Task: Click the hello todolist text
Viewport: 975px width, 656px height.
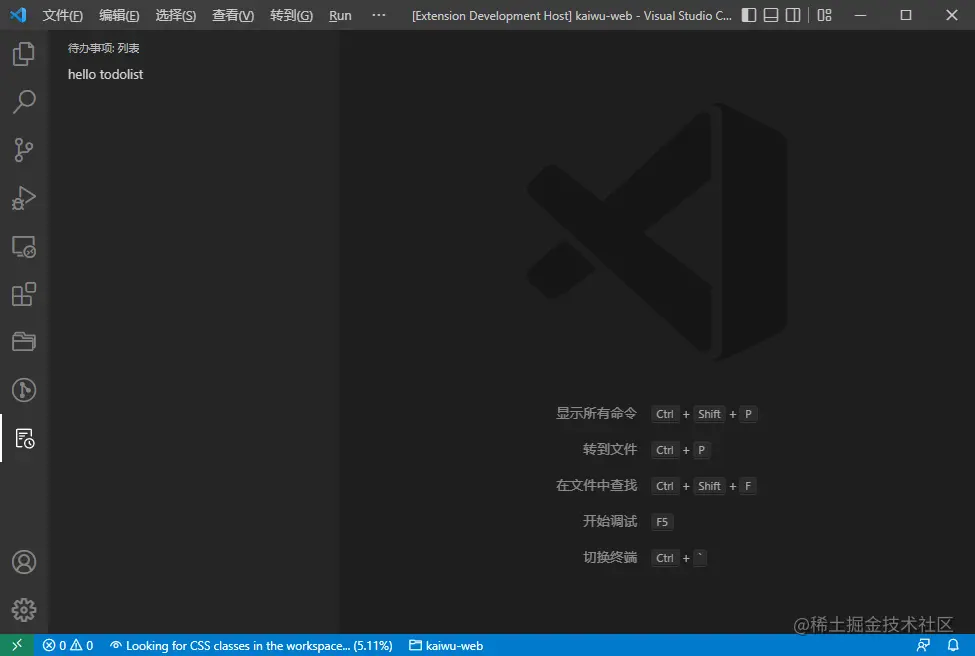Action: click(x=105, y=74)
